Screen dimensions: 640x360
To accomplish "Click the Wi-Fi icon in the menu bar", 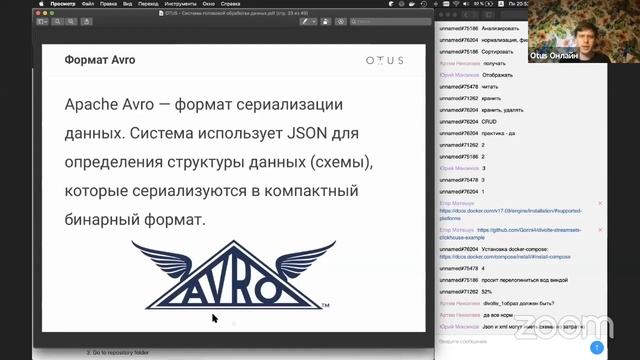I will (x=456, y=4).
